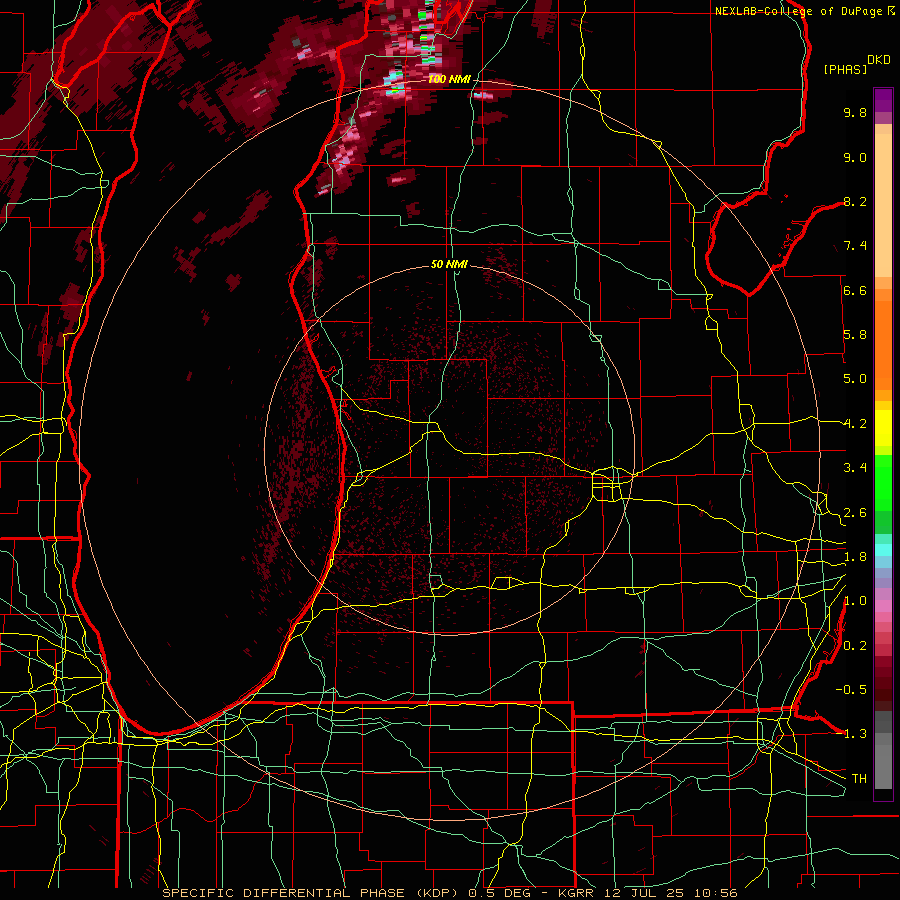The height and width of the screenshot is (900, 900).
Task: Click the cyan swatch near 1.8
Action: [x=883, y=550]
